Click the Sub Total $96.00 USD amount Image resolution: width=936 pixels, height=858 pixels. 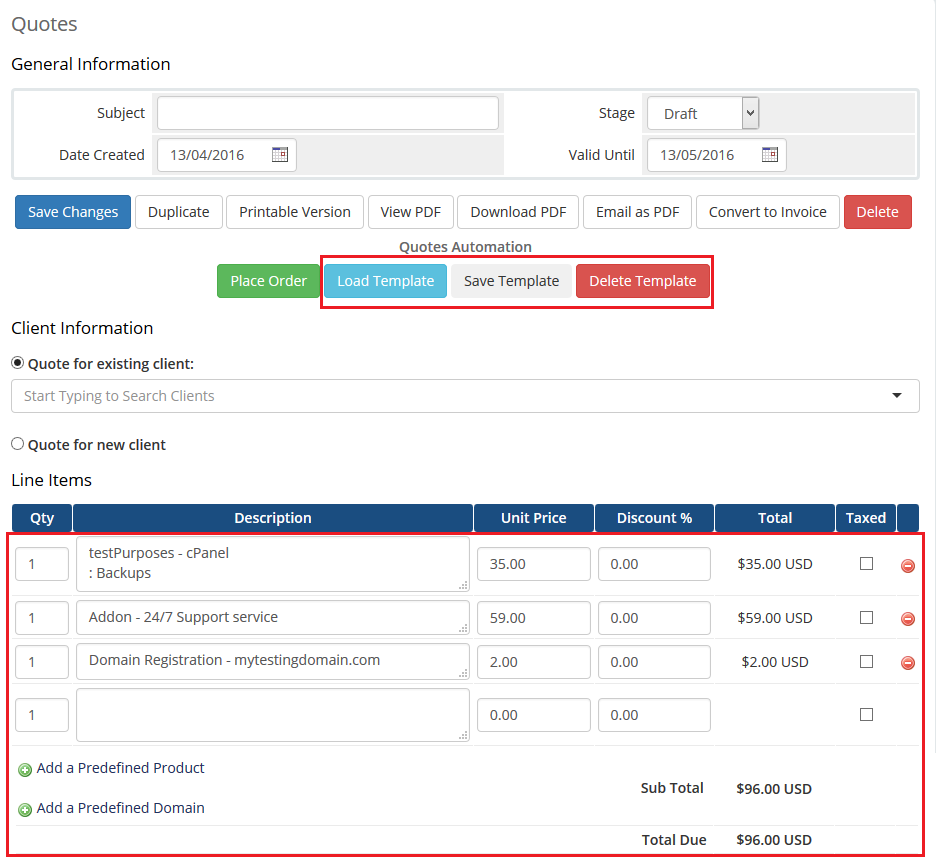(774, 789)
